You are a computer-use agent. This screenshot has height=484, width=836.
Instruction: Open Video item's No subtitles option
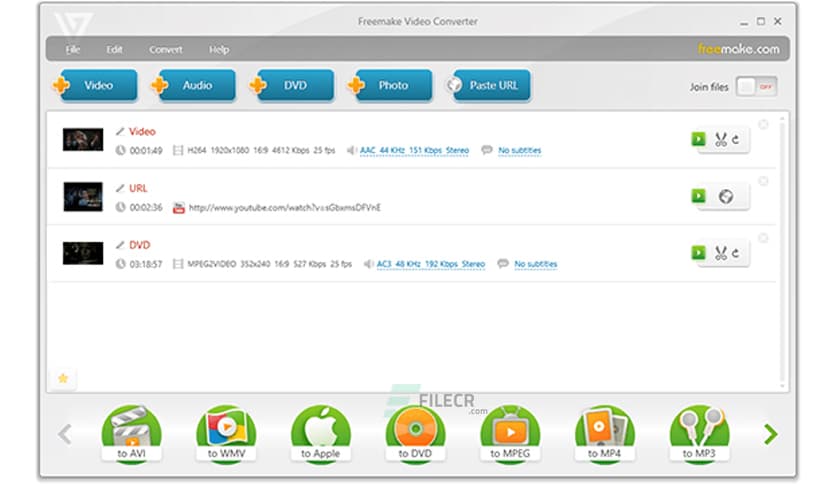(x=519, y=150)
